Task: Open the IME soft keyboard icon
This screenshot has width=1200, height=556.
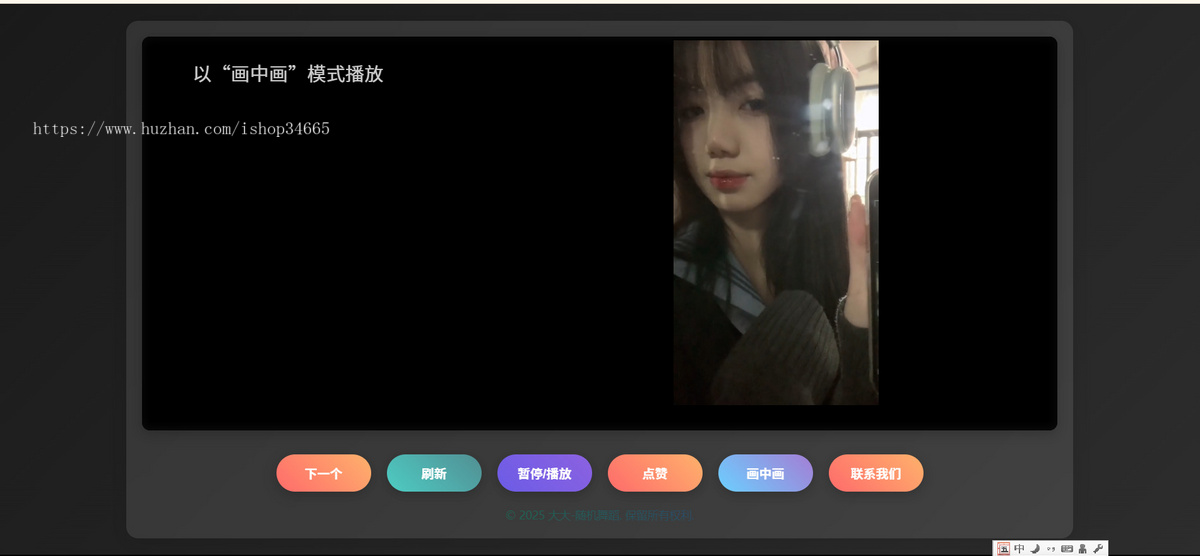Action: [1067, 548]
